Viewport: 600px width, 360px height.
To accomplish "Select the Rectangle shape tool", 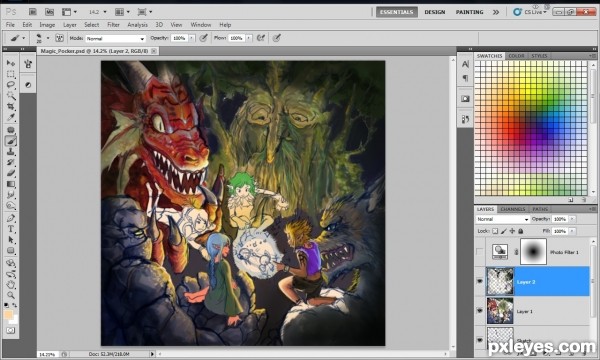I will 11,251.
